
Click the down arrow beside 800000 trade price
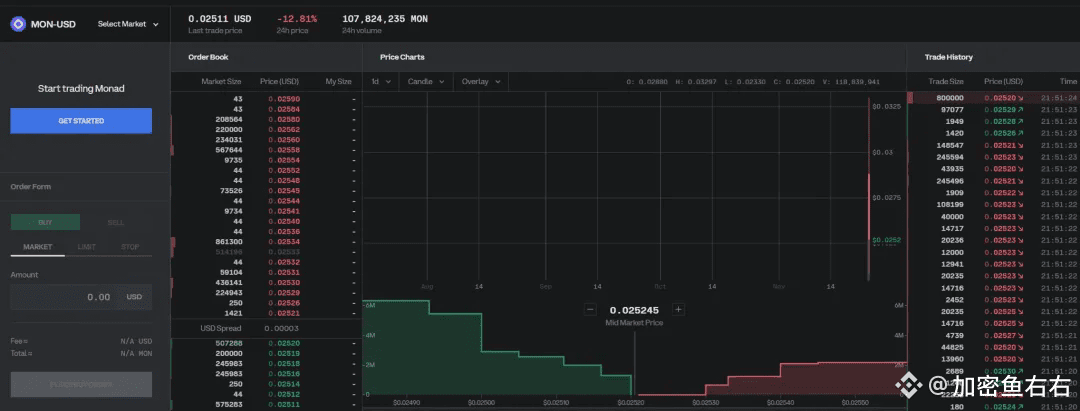click(x=1019, y=98)
